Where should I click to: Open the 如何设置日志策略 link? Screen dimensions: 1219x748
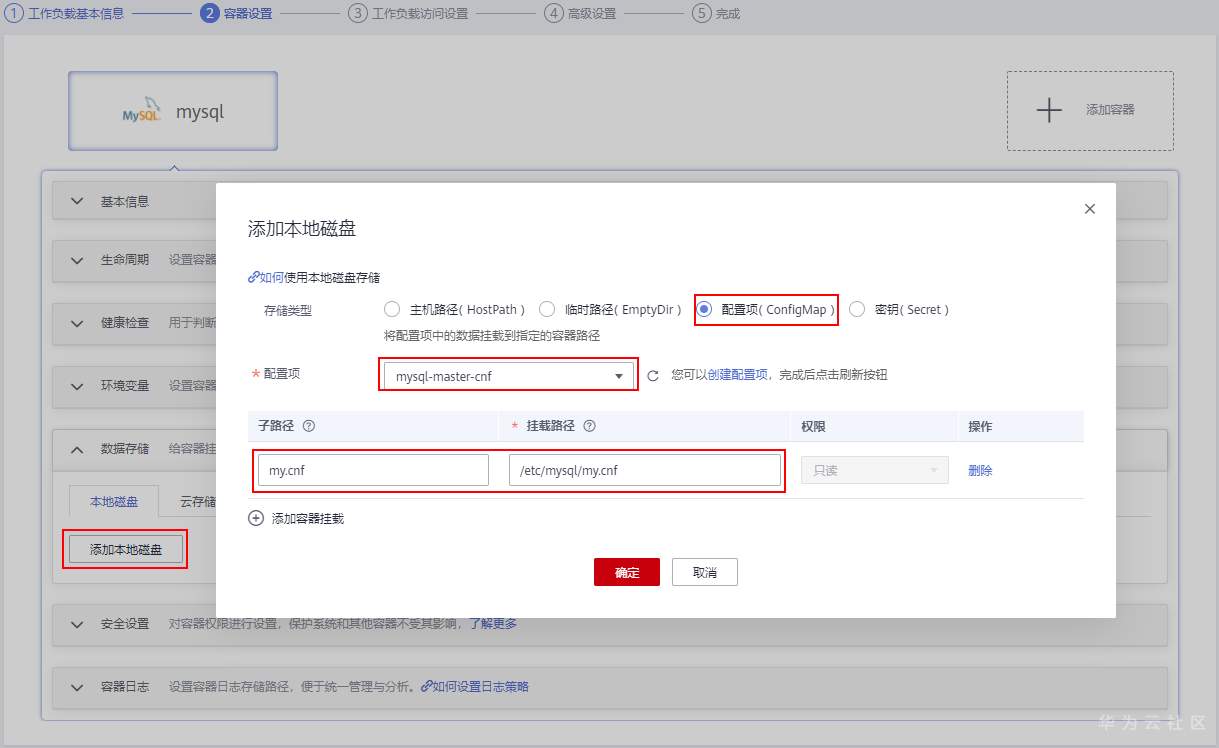(x=475, y=687)
